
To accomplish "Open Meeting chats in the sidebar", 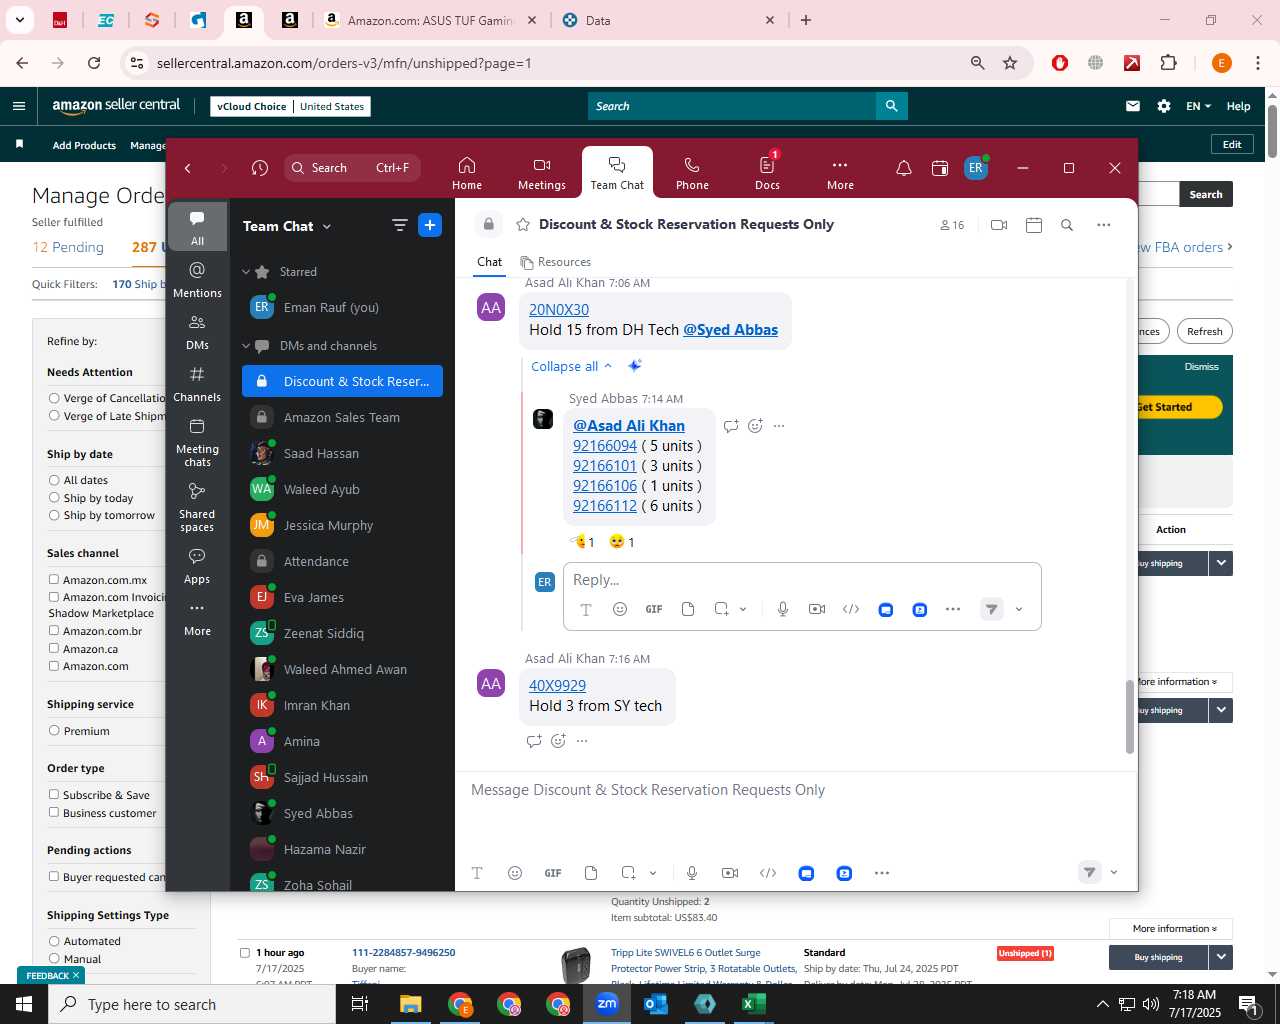I will (x=197, y=443).
